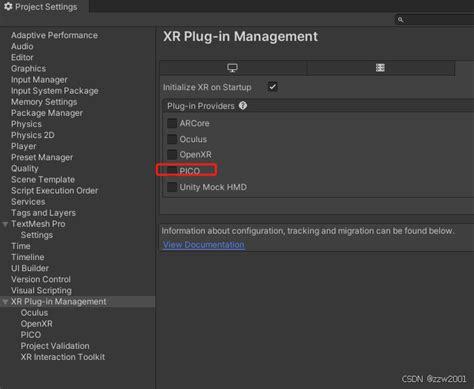Enable the Oculus plug-in provider checkbox
The width and height of the screenshot is (474, 389).
(172, 139)
